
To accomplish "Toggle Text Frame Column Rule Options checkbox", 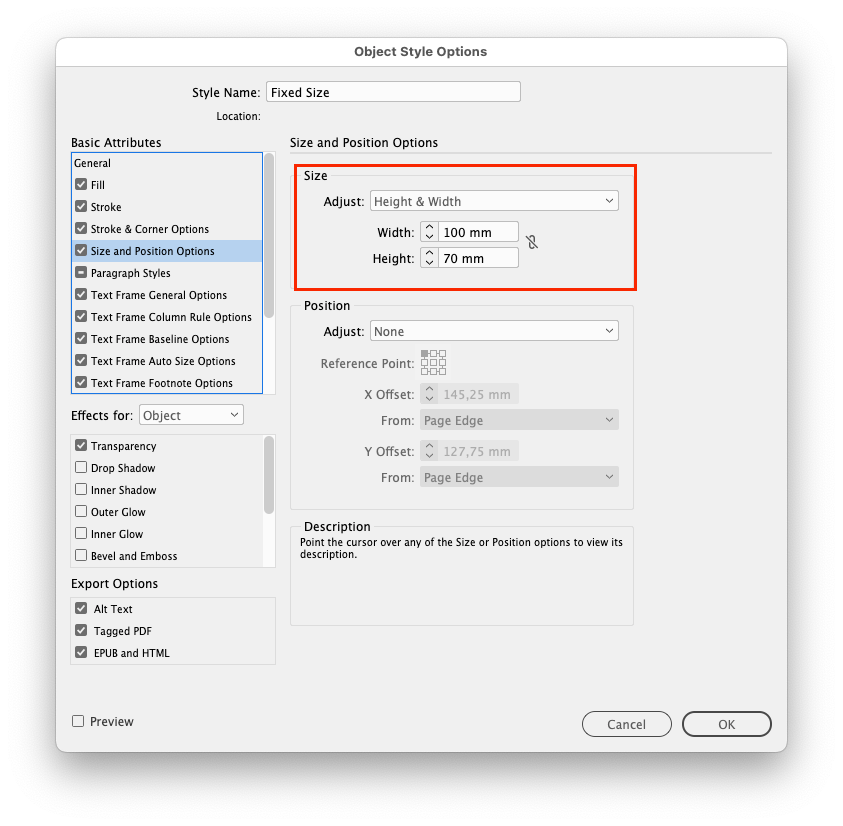I will pos(81,317).
